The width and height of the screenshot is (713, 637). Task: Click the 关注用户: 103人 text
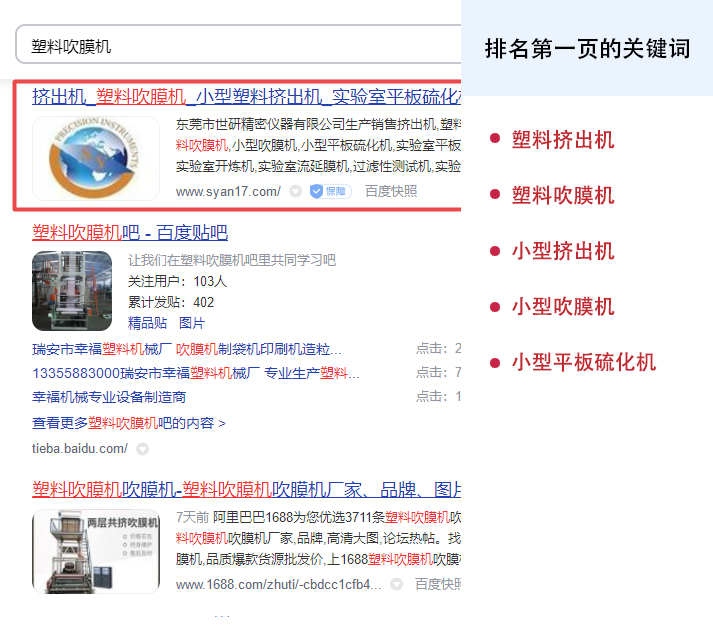click(x=177, y=281)
